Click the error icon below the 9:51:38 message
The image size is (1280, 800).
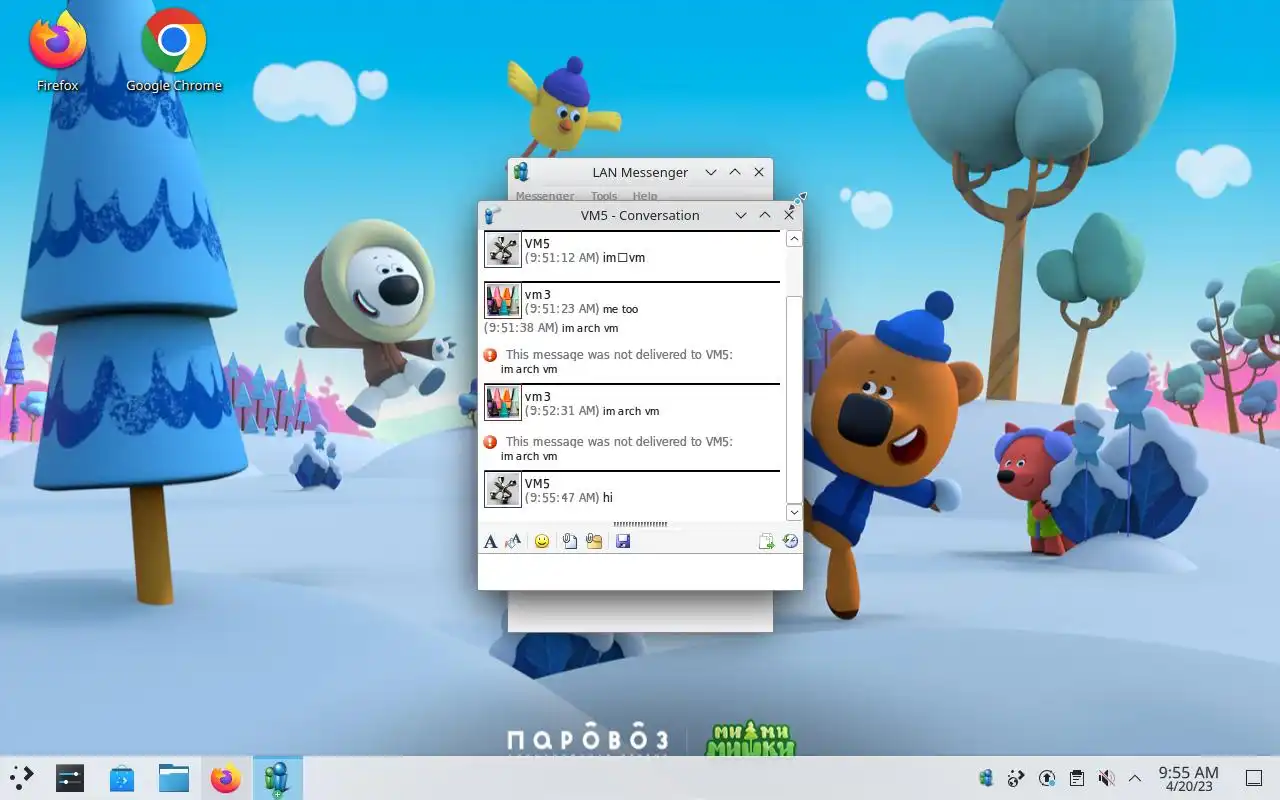tap(490, 355)
